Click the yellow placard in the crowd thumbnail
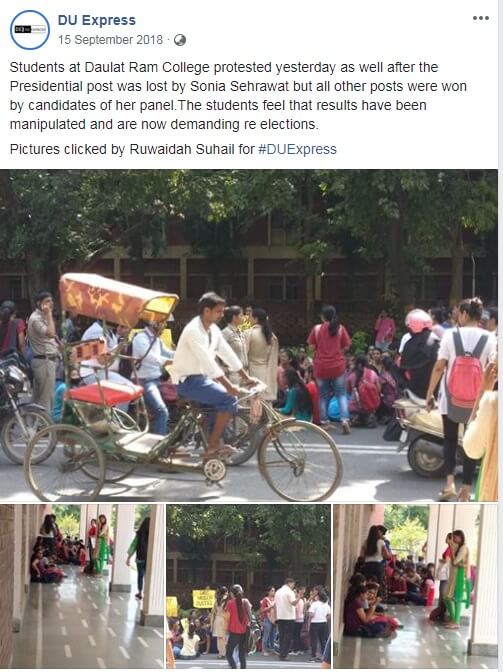Image resolution: width=503 pixels, height=672 pixels. click(x=204, y=599)
